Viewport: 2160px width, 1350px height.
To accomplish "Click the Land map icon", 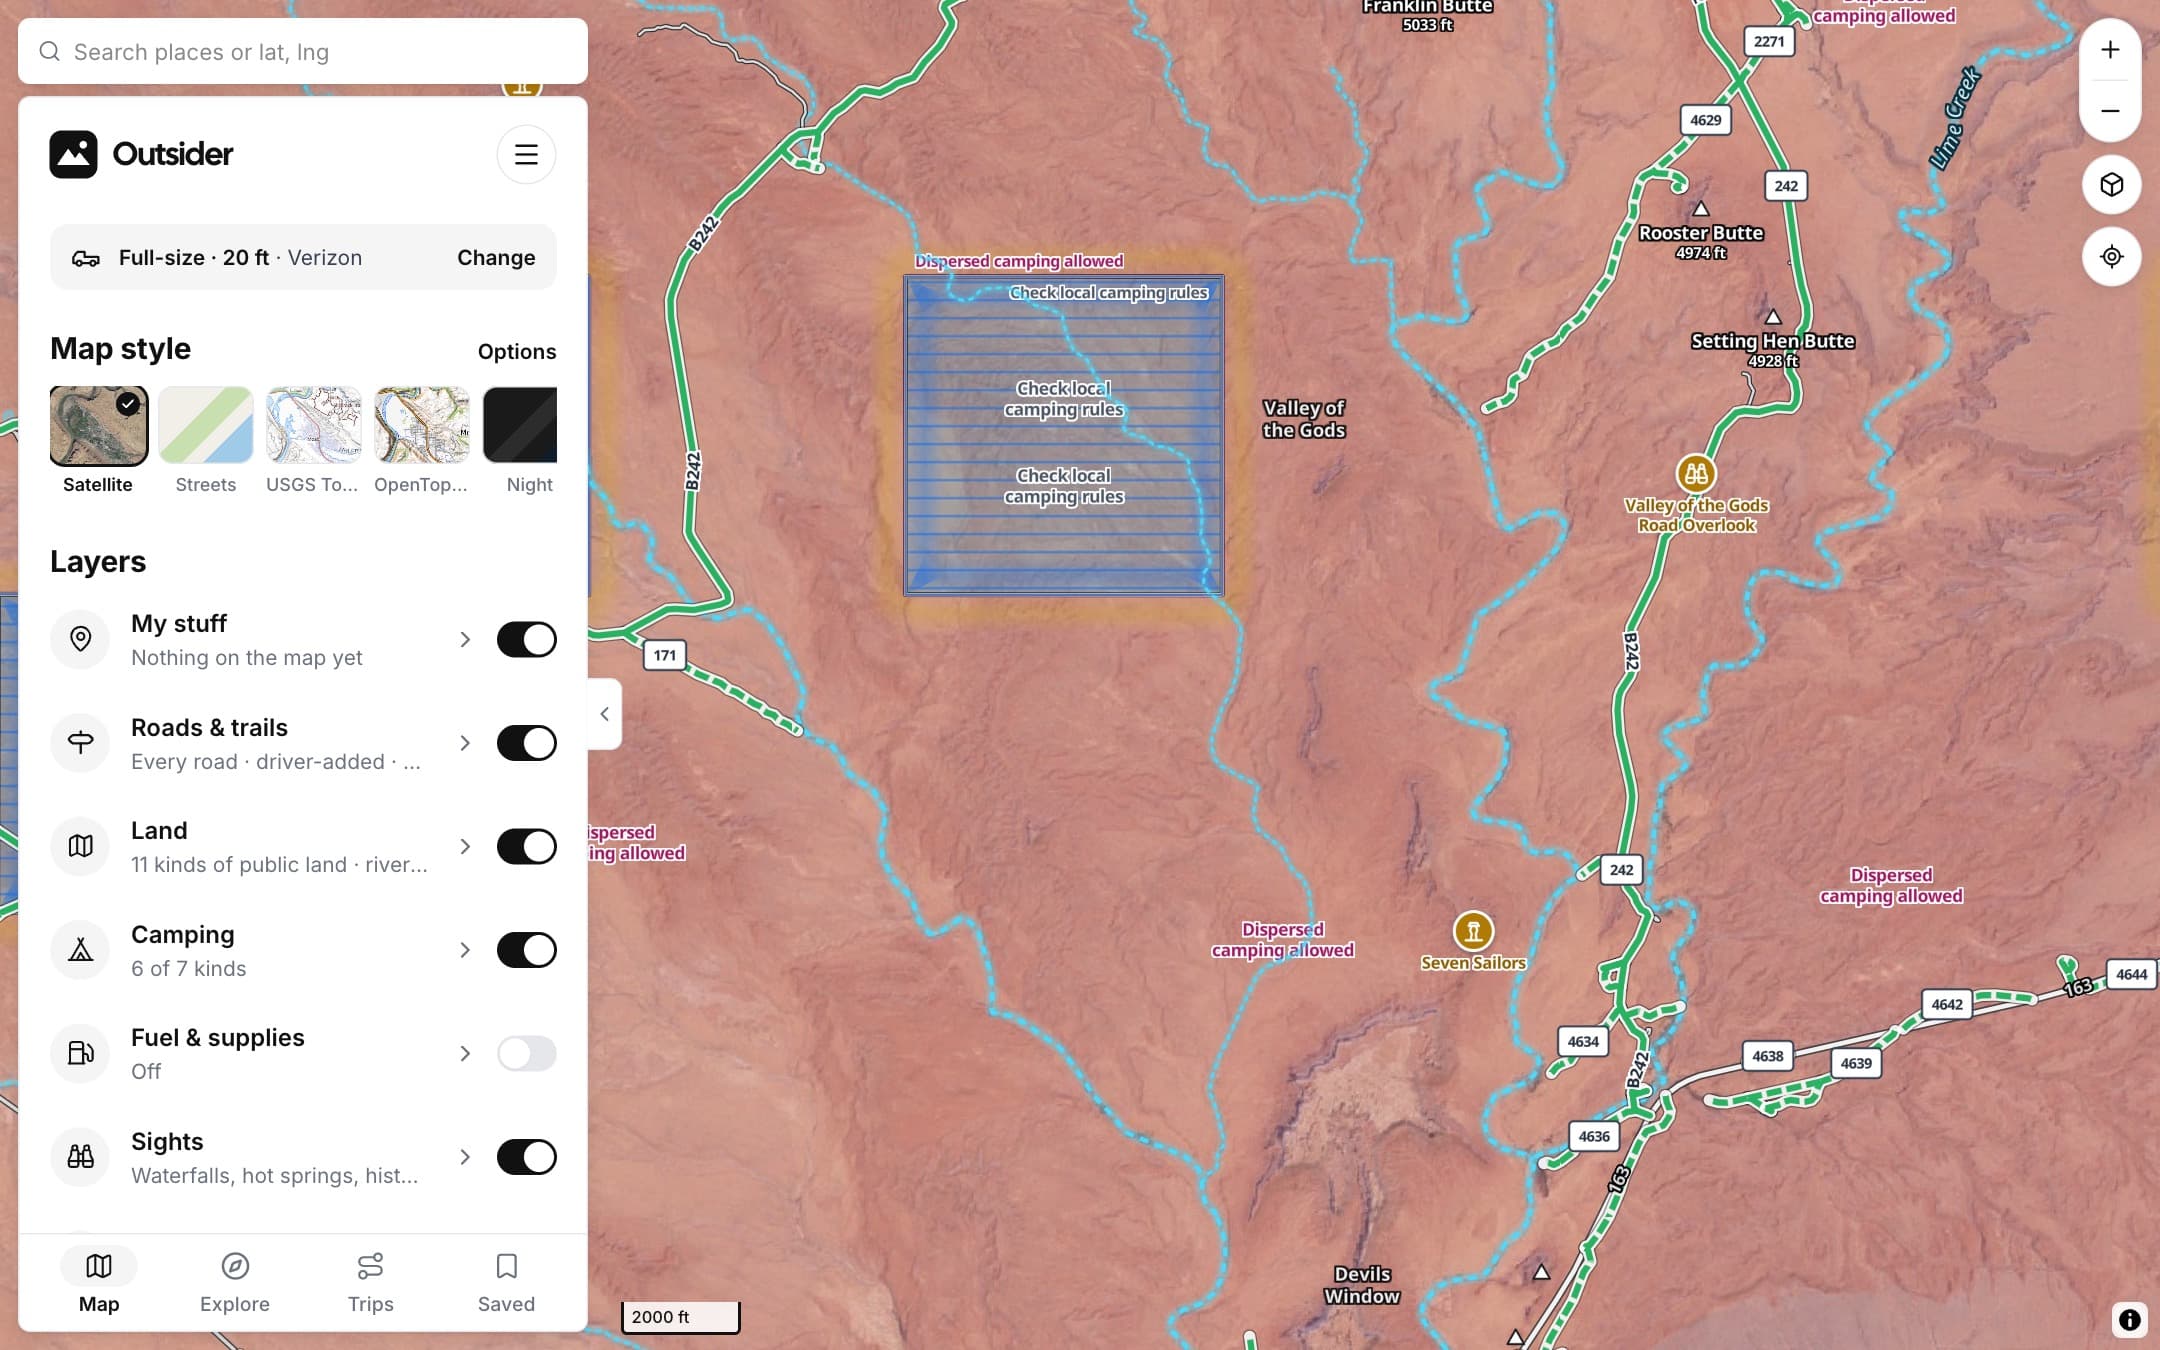I will pos(80,846).
